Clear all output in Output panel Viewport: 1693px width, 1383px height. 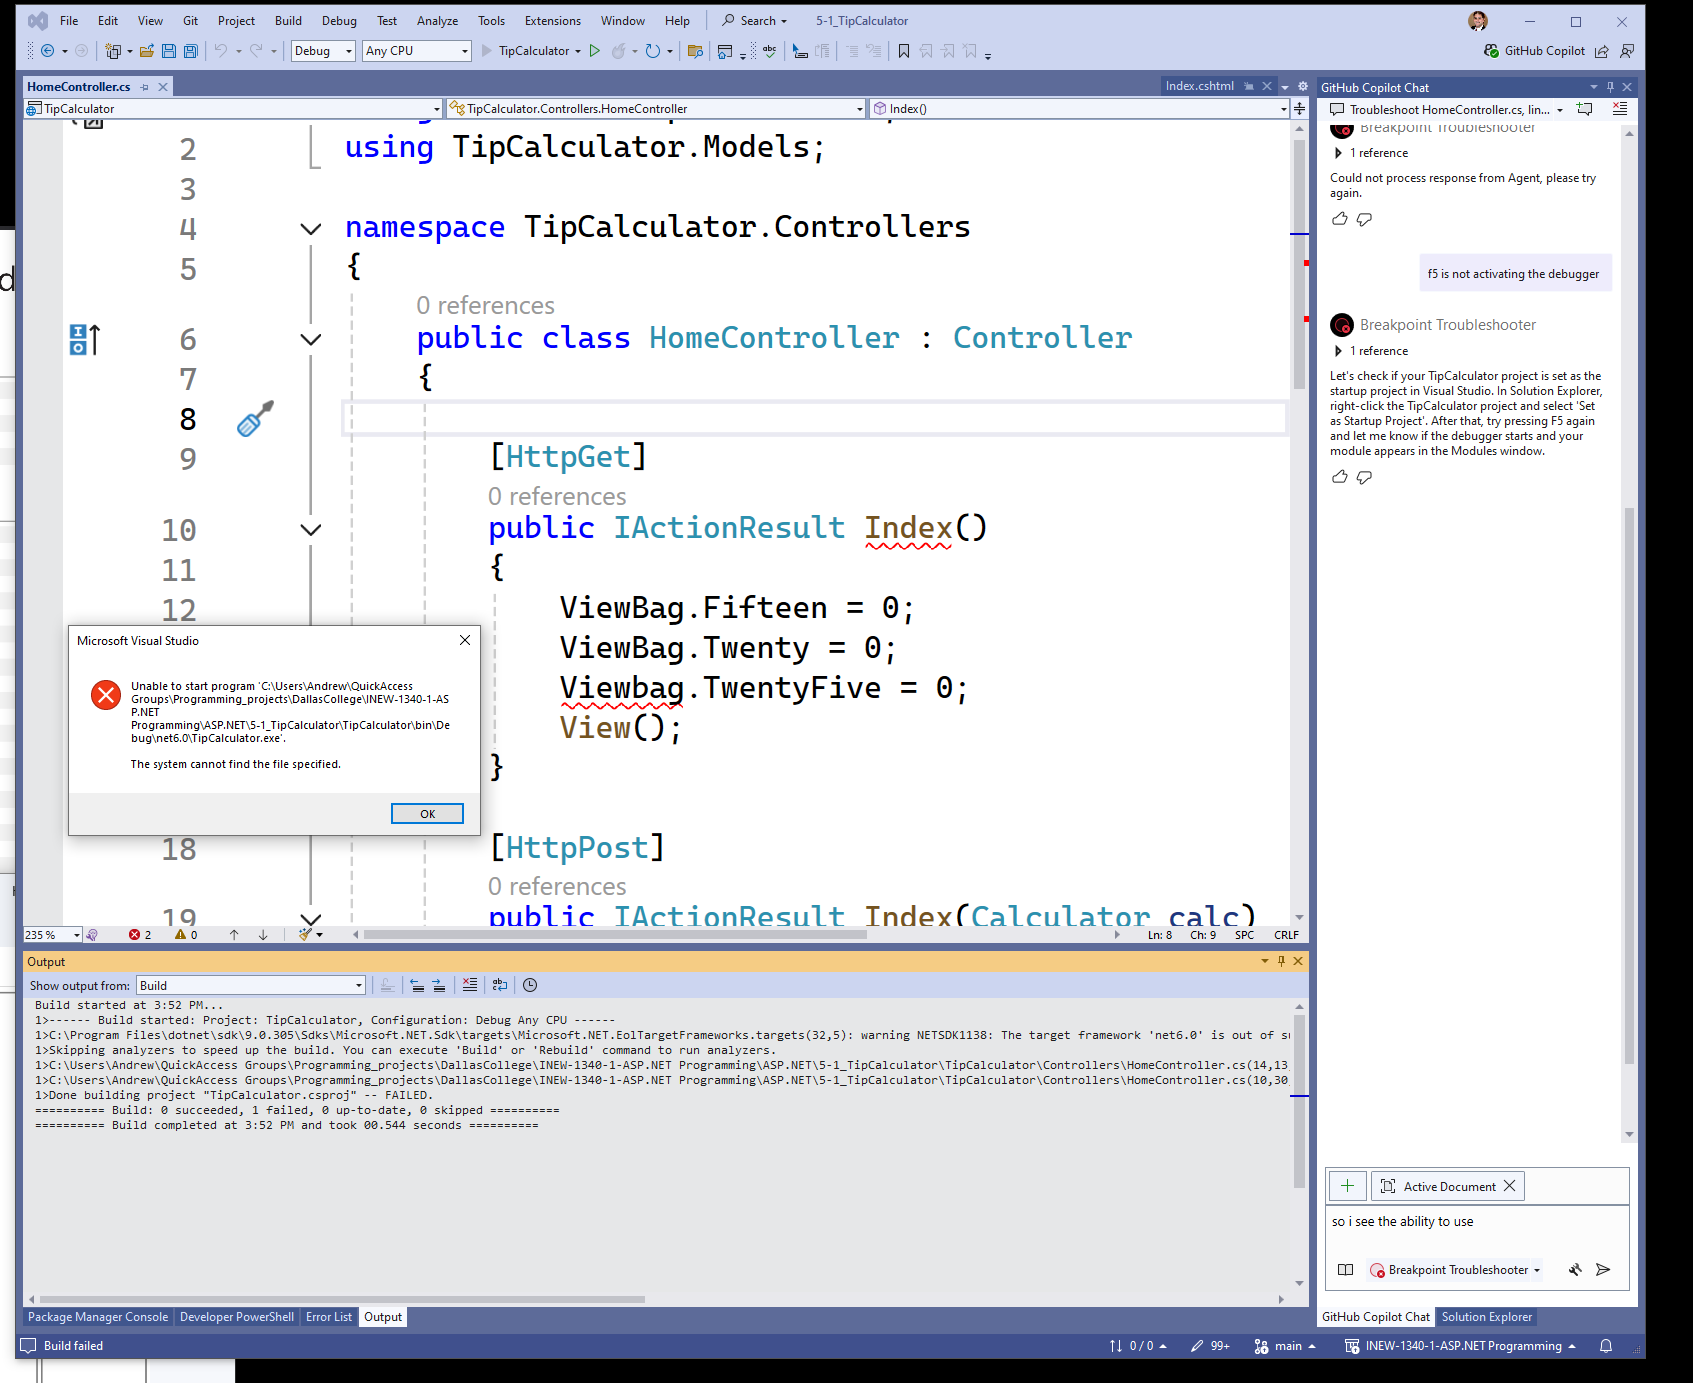click(470, 985)
